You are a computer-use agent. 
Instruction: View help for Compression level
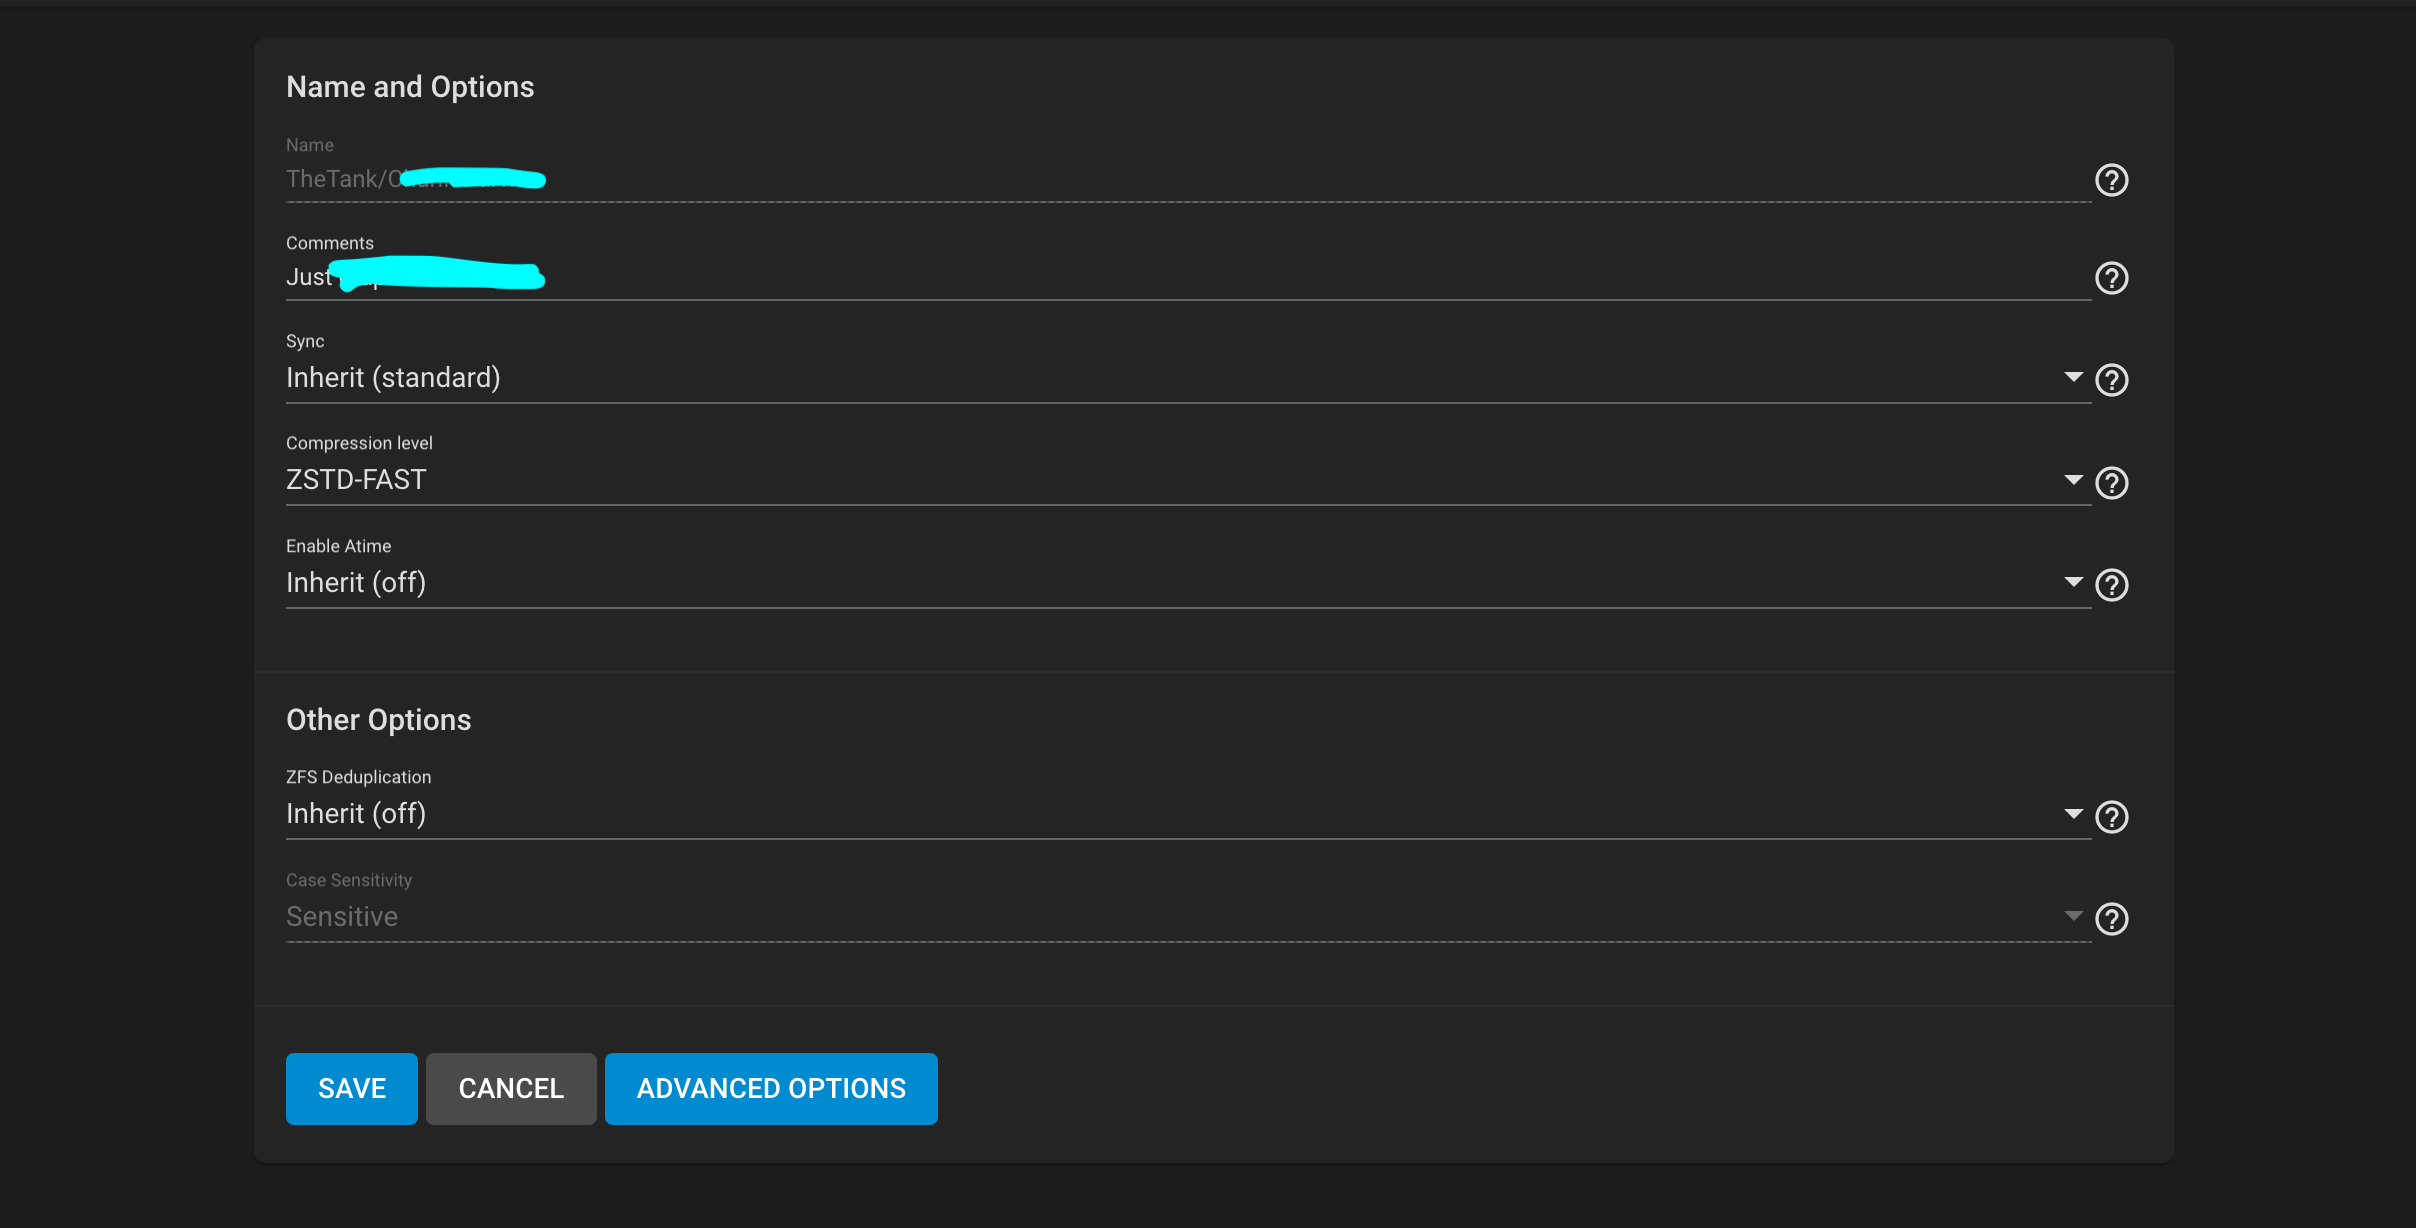(x=2111, y=483)
